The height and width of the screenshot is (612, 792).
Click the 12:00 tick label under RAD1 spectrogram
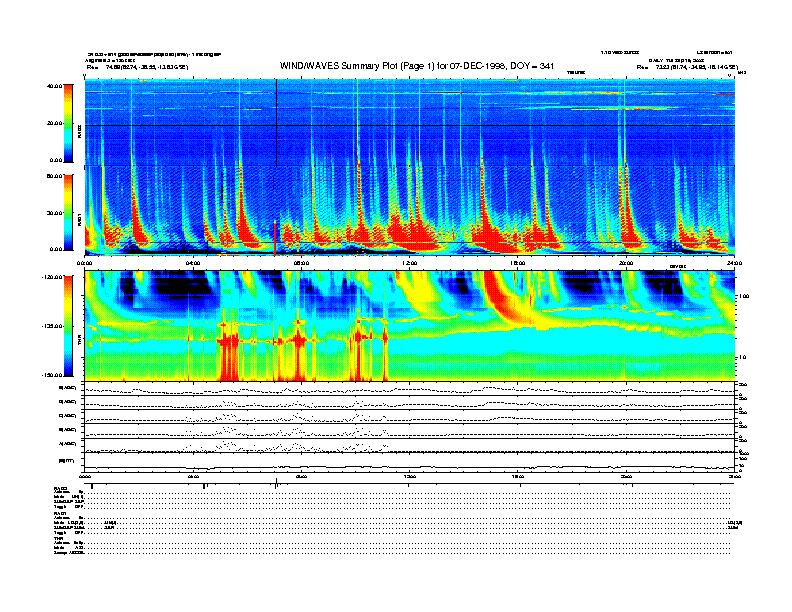tap(410, 263)
